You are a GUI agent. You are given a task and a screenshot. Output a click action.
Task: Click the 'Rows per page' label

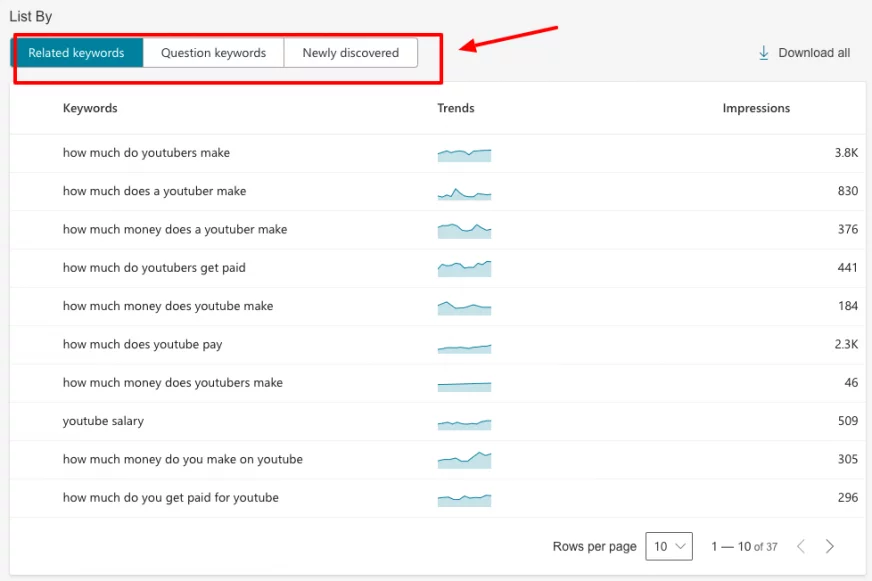[594, 547]
